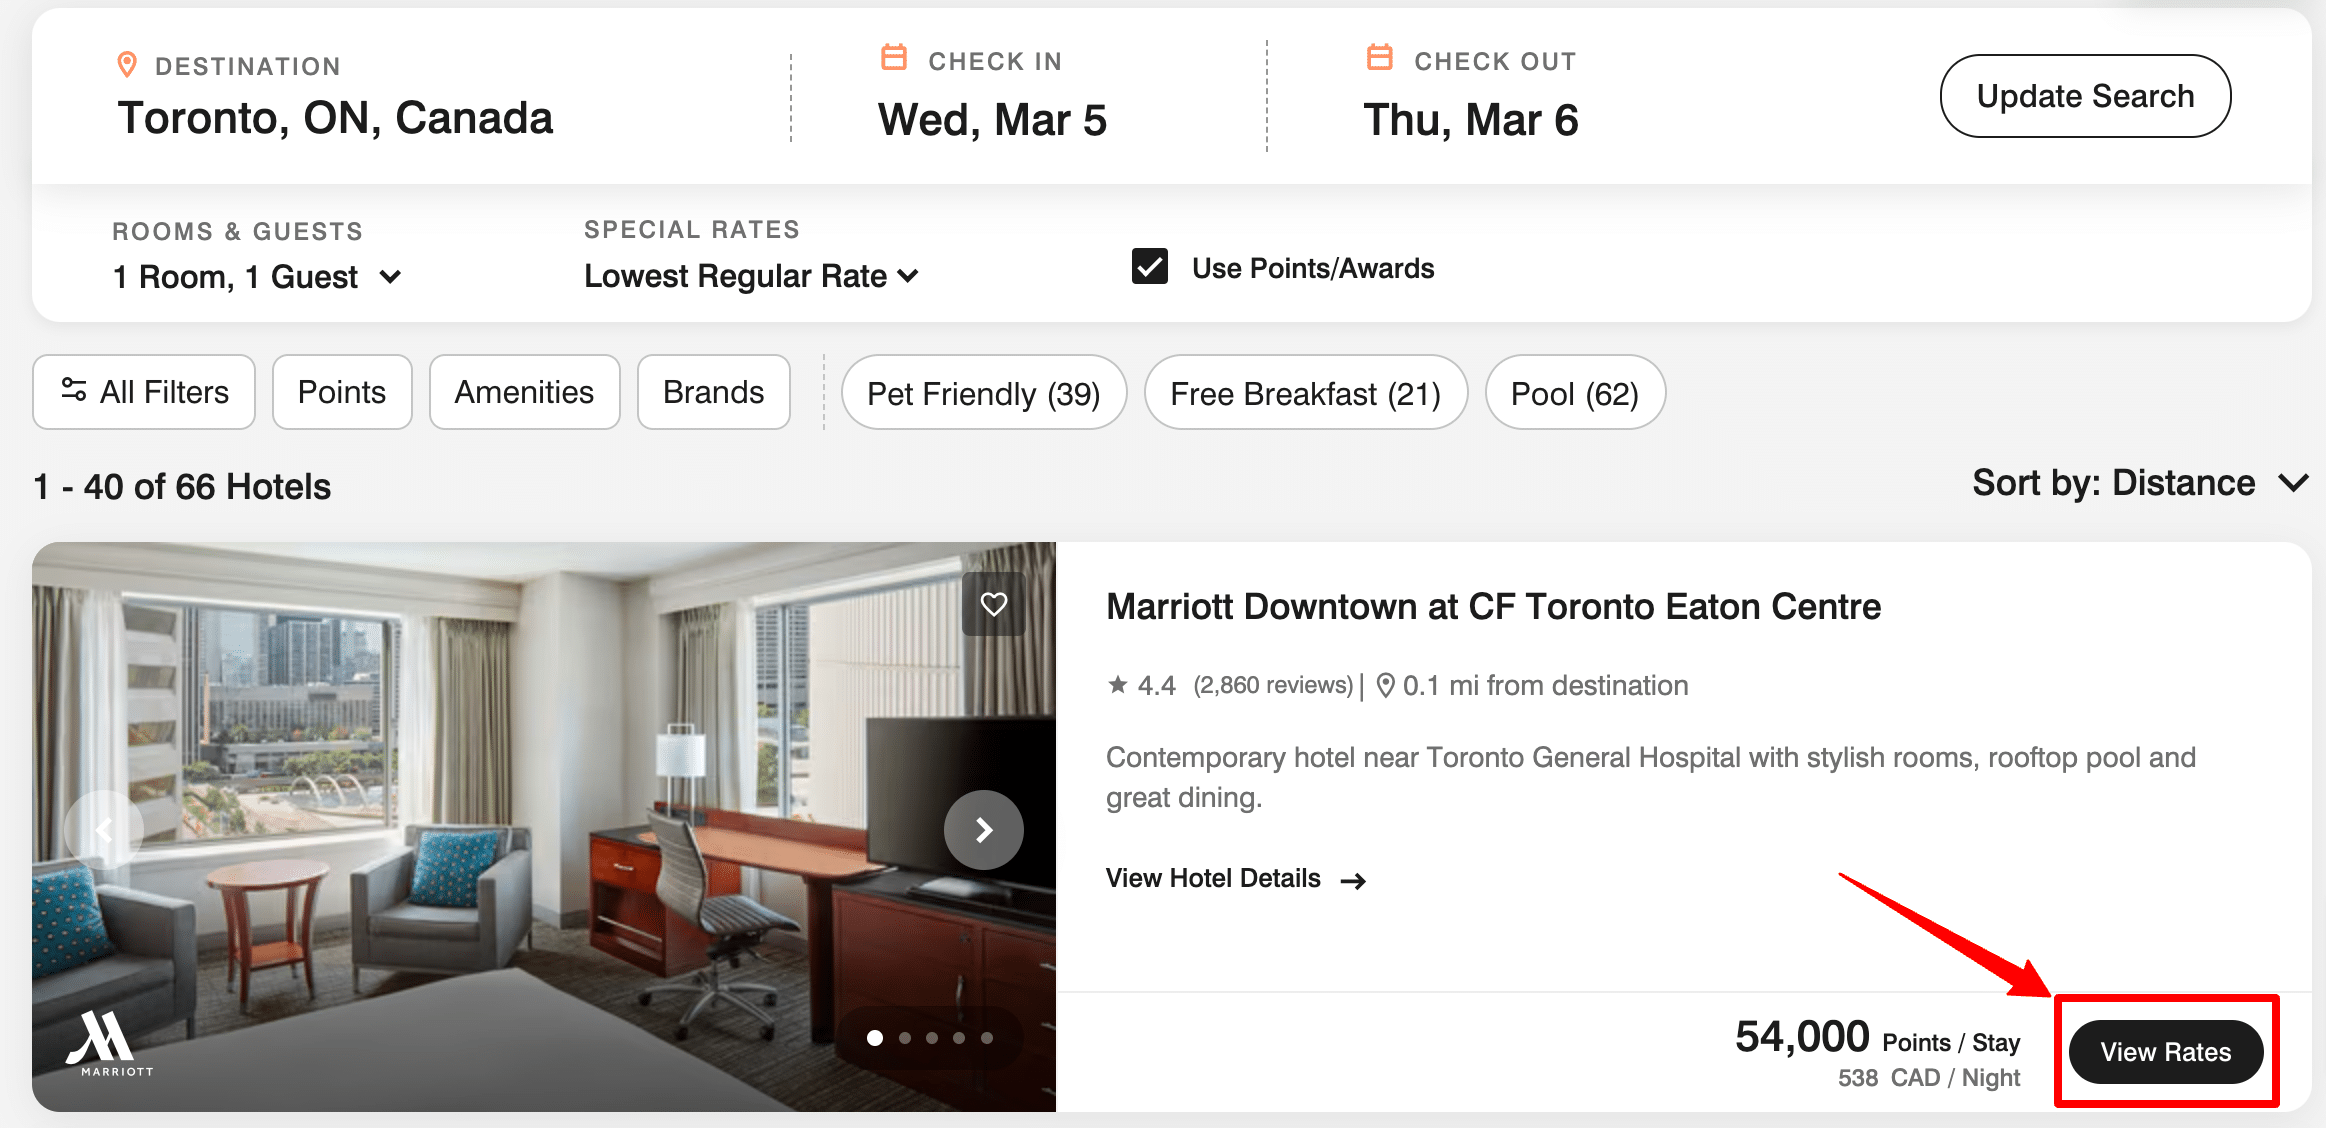Open the Sort by Distance dropdown
The width and height of the screenshot is (2326, 1128).
2140,483
